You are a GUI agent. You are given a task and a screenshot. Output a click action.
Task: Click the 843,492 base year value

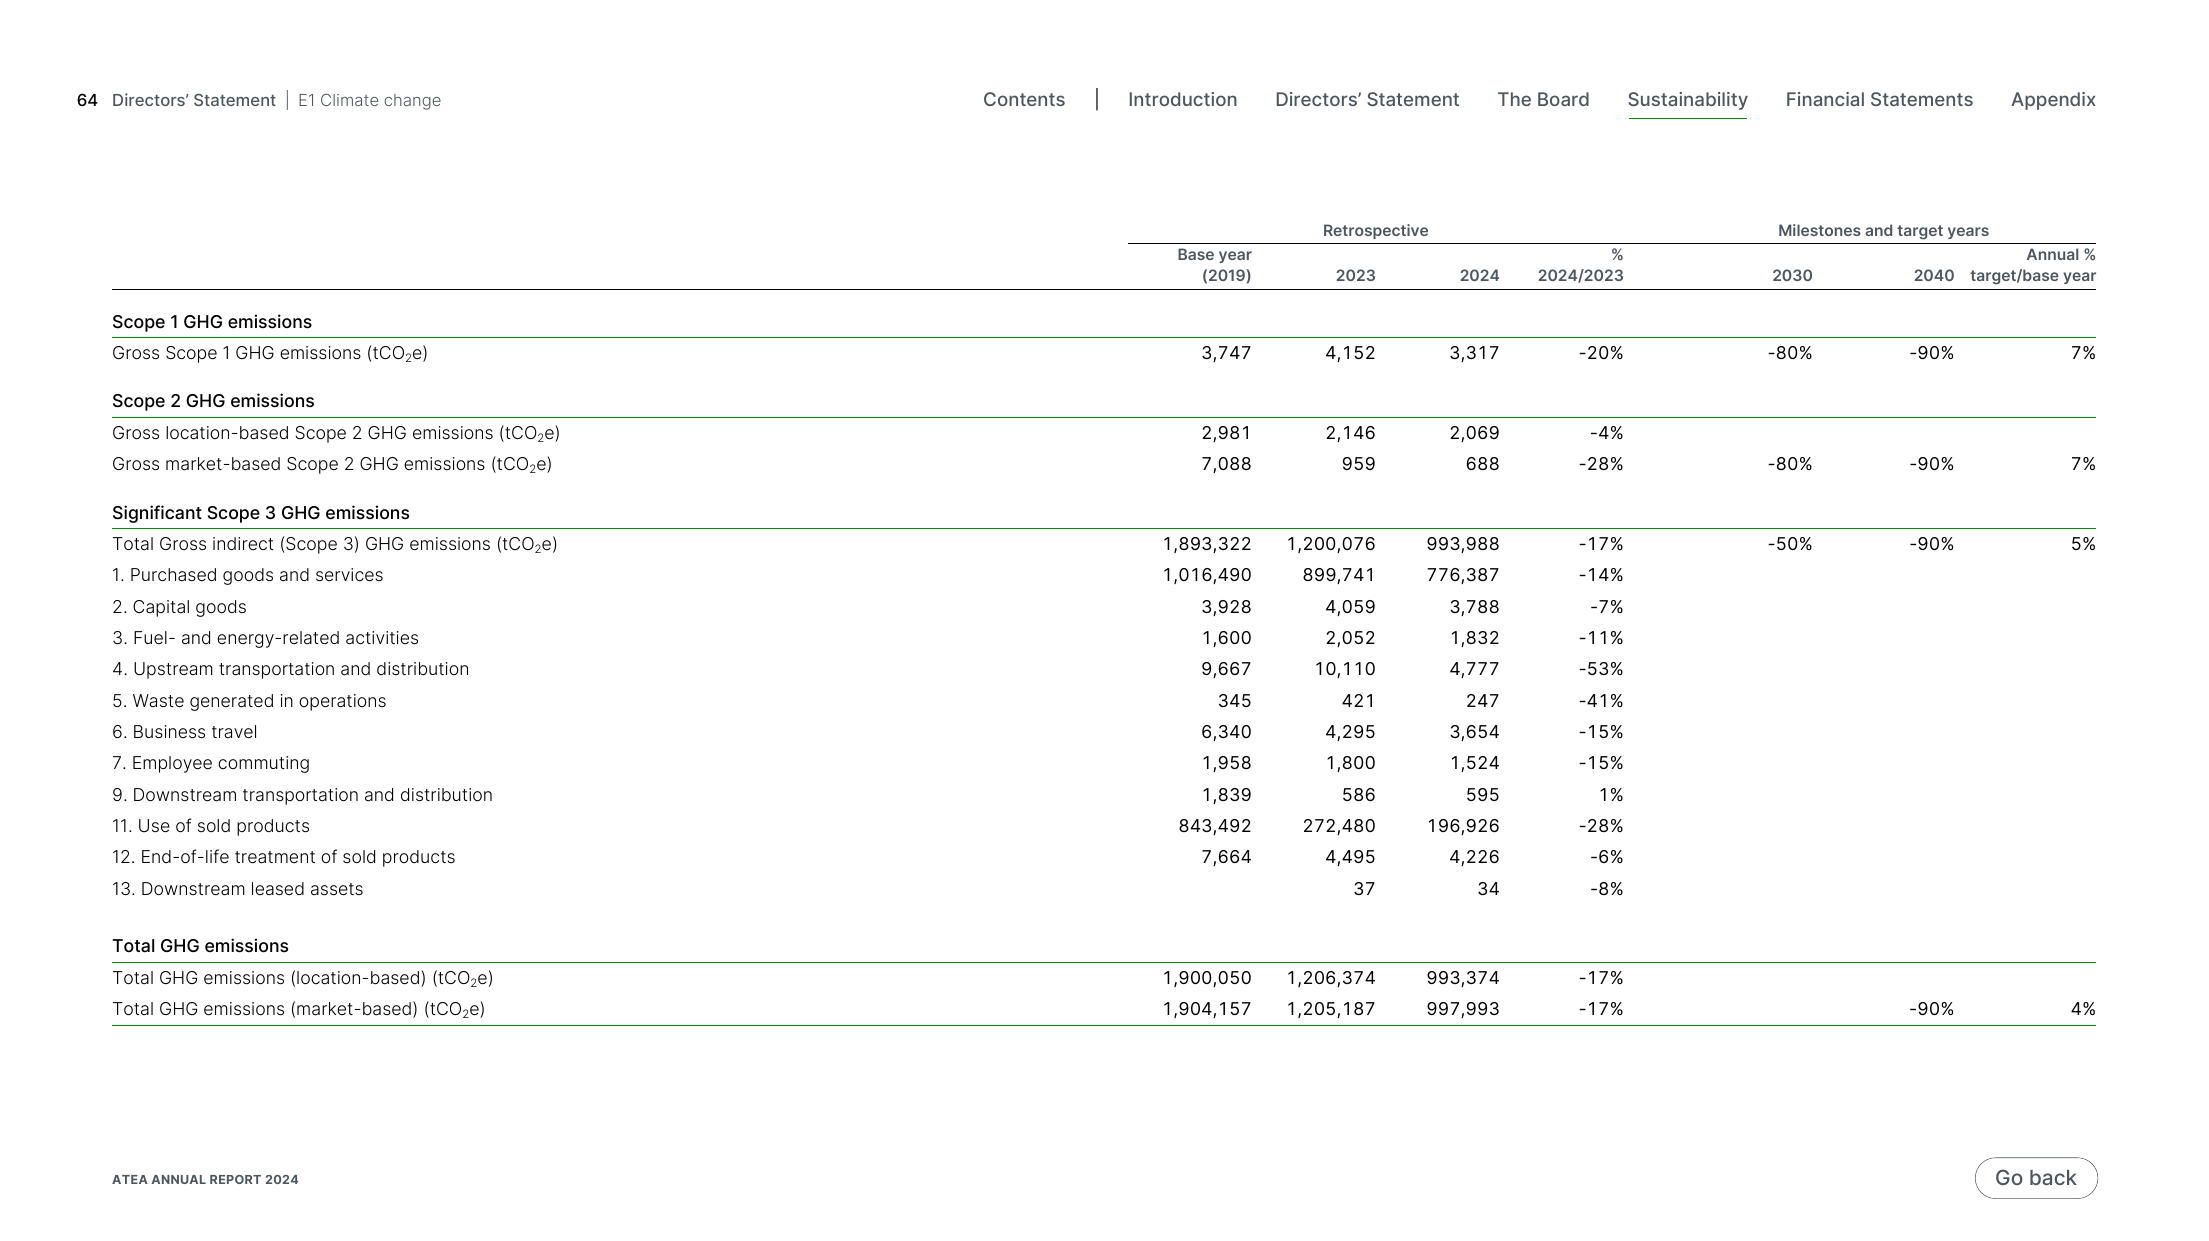click(x=1214, y=826)
